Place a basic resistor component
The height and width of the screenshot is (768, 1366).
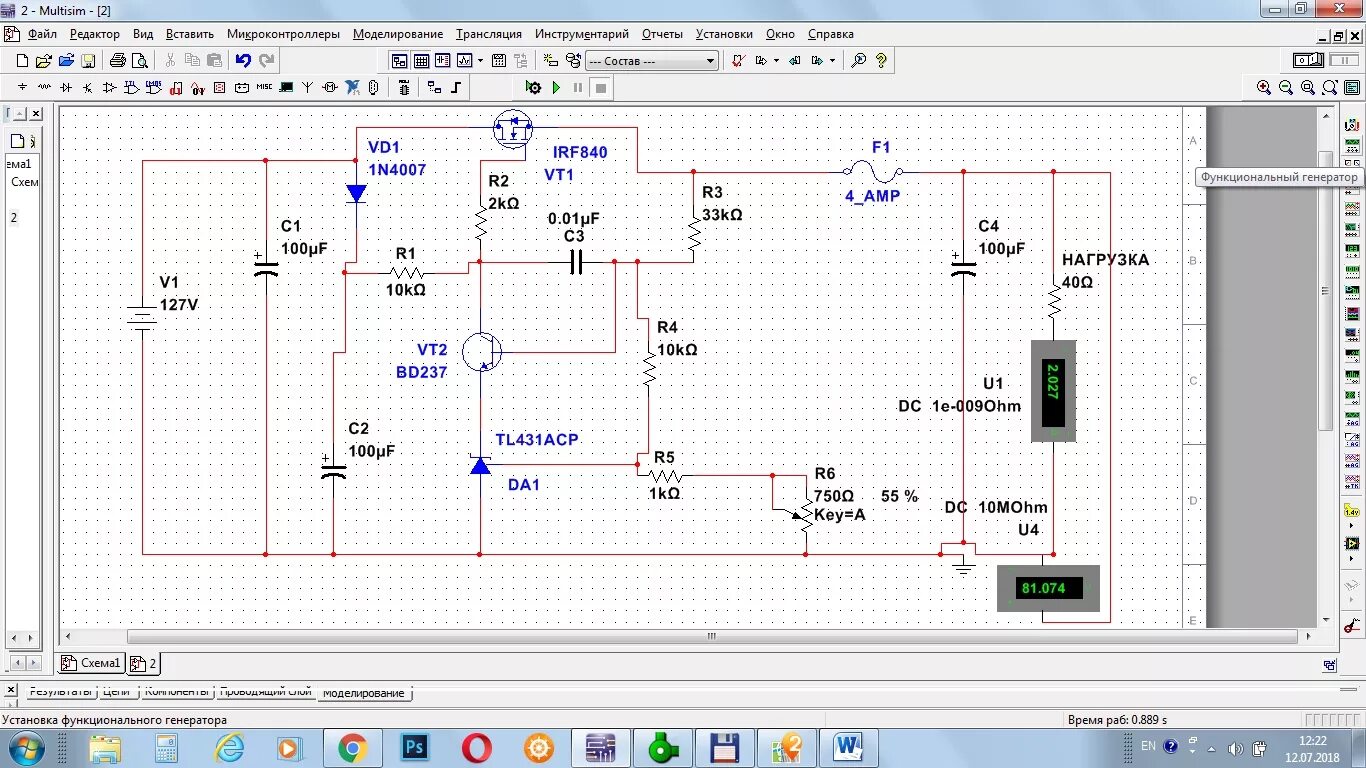[x=44, y=87]
